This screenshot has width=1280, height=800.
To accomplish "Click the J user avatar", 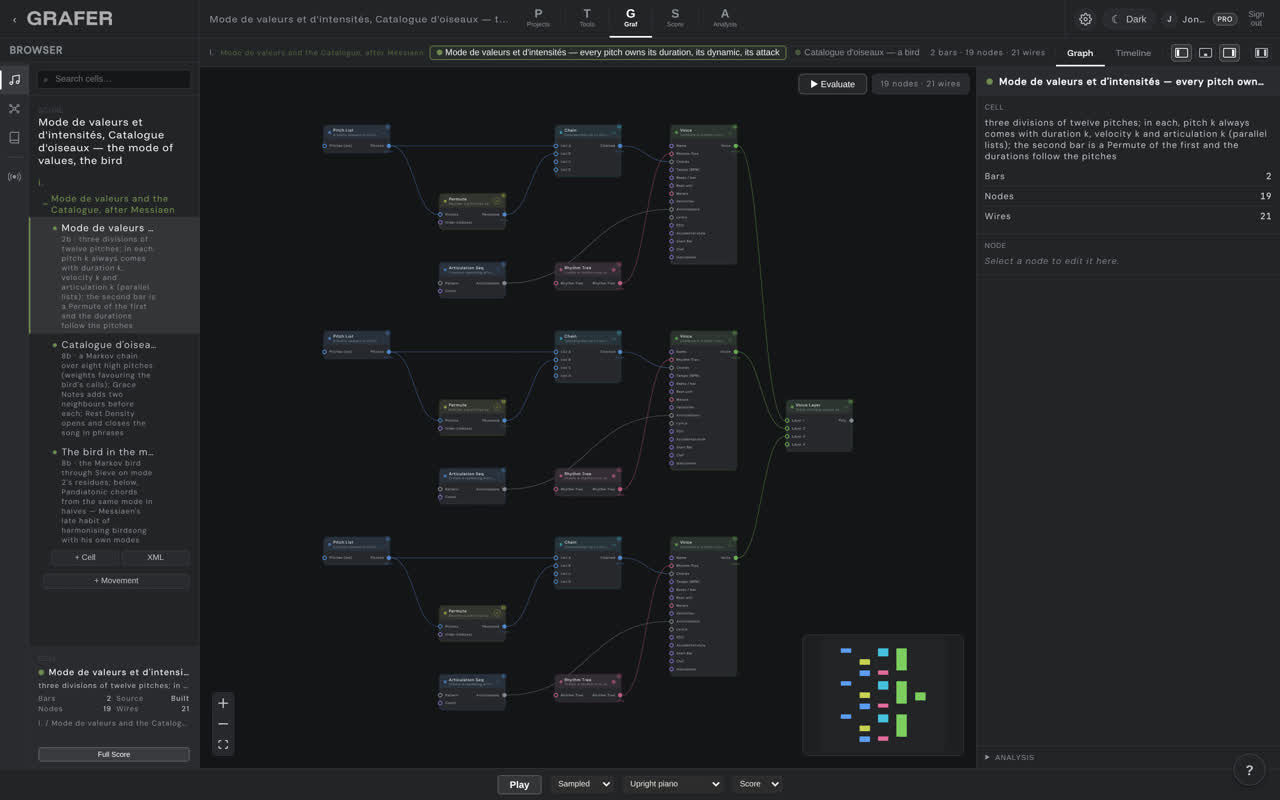I will click(1169, 19).
